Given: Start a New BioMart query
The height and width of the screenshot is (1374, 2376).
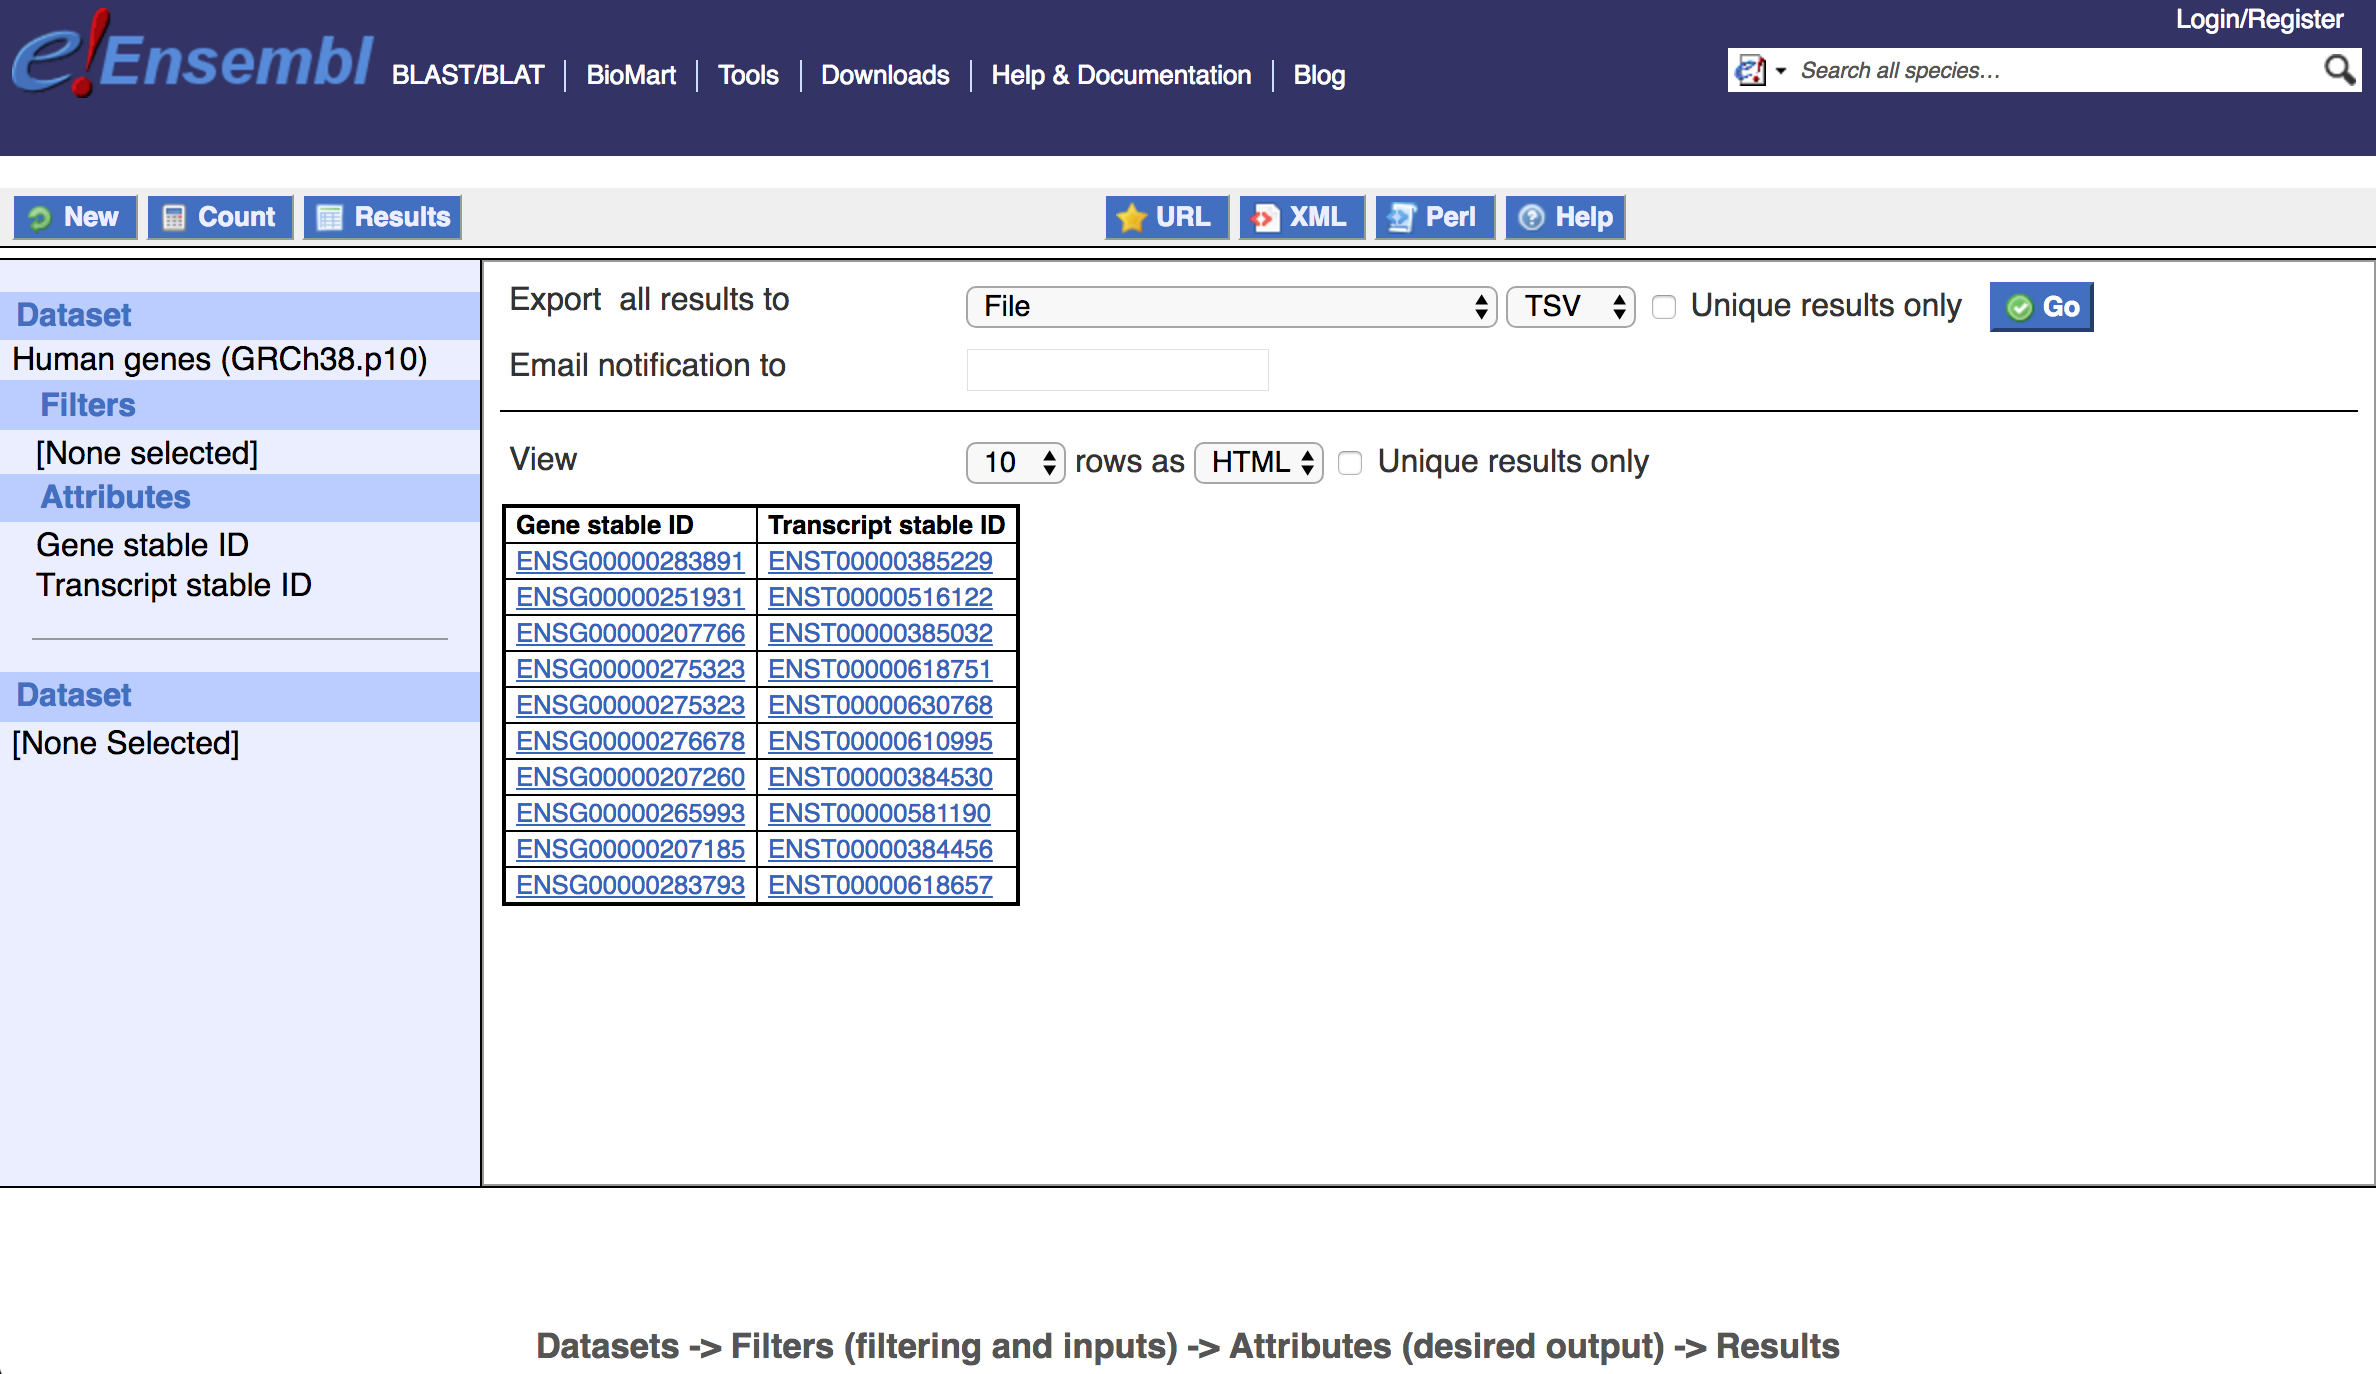Looking at the screenshot, I should pos(75,217).
